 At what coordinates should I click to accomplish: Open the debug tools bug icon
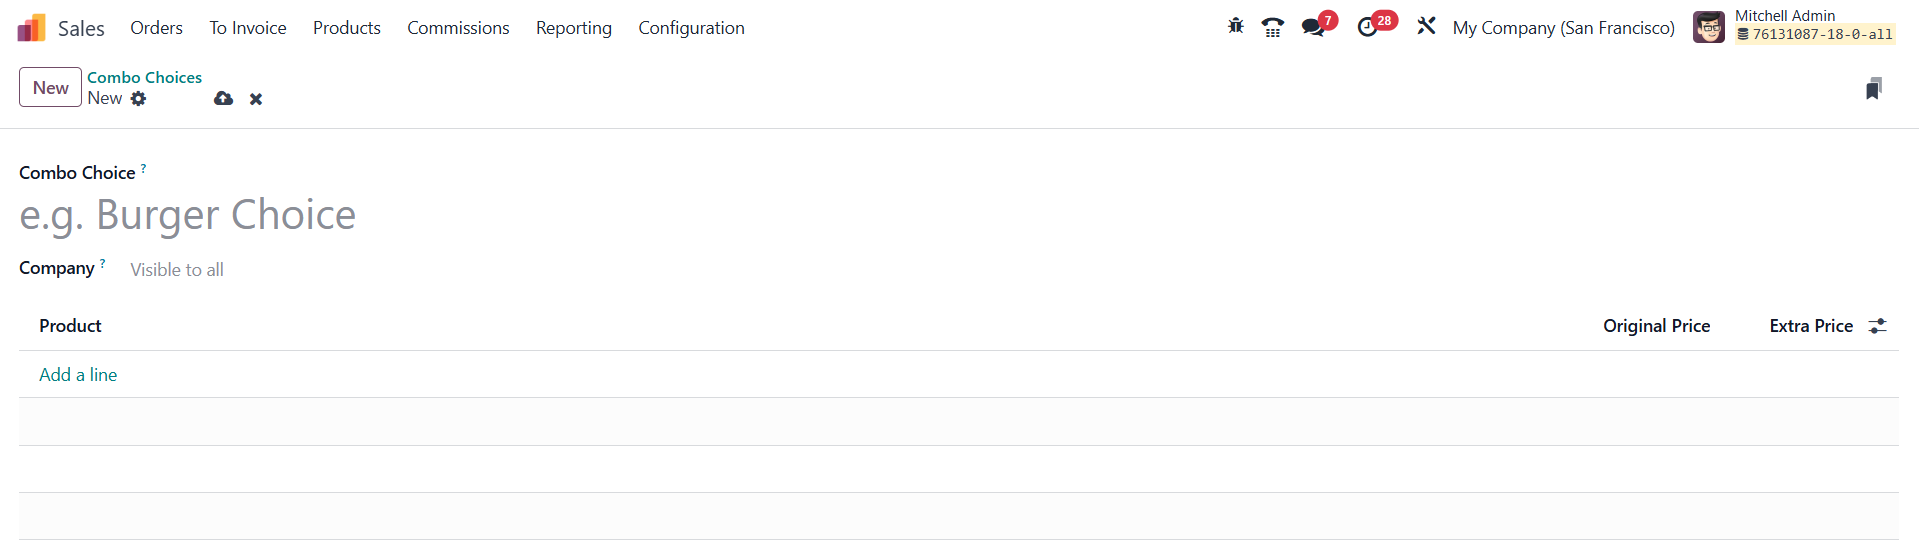tap(1236, 27)
